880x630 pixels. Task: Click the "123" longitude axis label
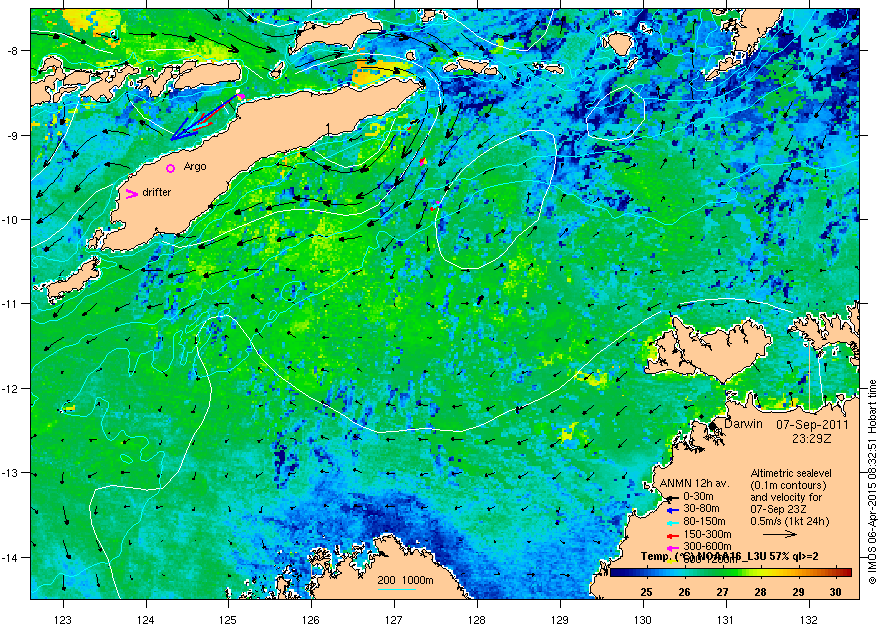(63, 620)
